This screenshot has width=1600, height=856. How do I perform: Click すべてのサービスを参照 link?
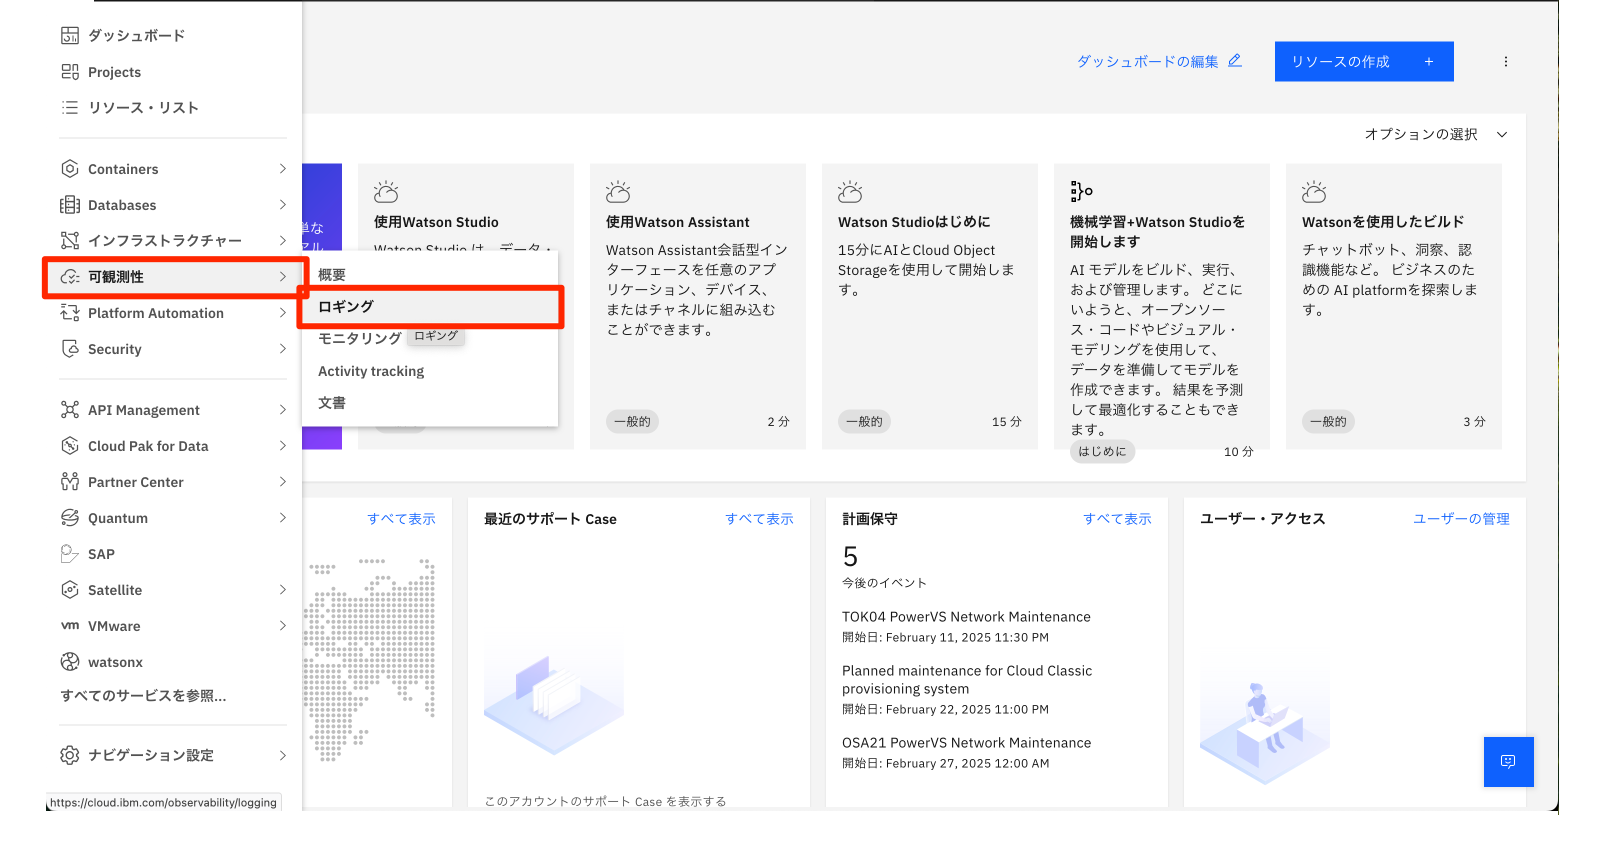(x=143, y=696)
